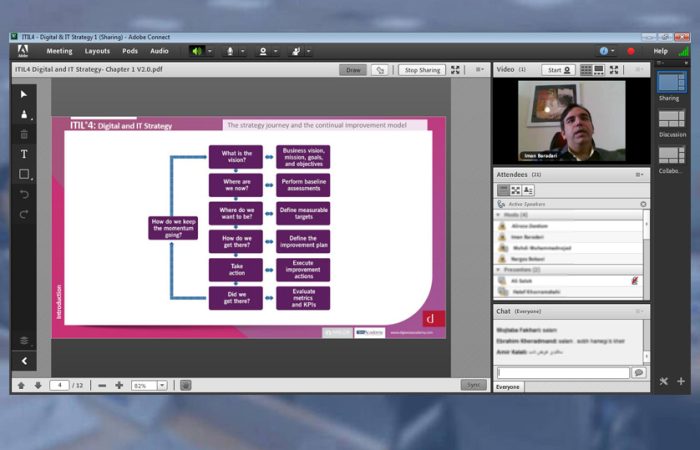
Task: Open the Help menu
Action: click(660, 51)
